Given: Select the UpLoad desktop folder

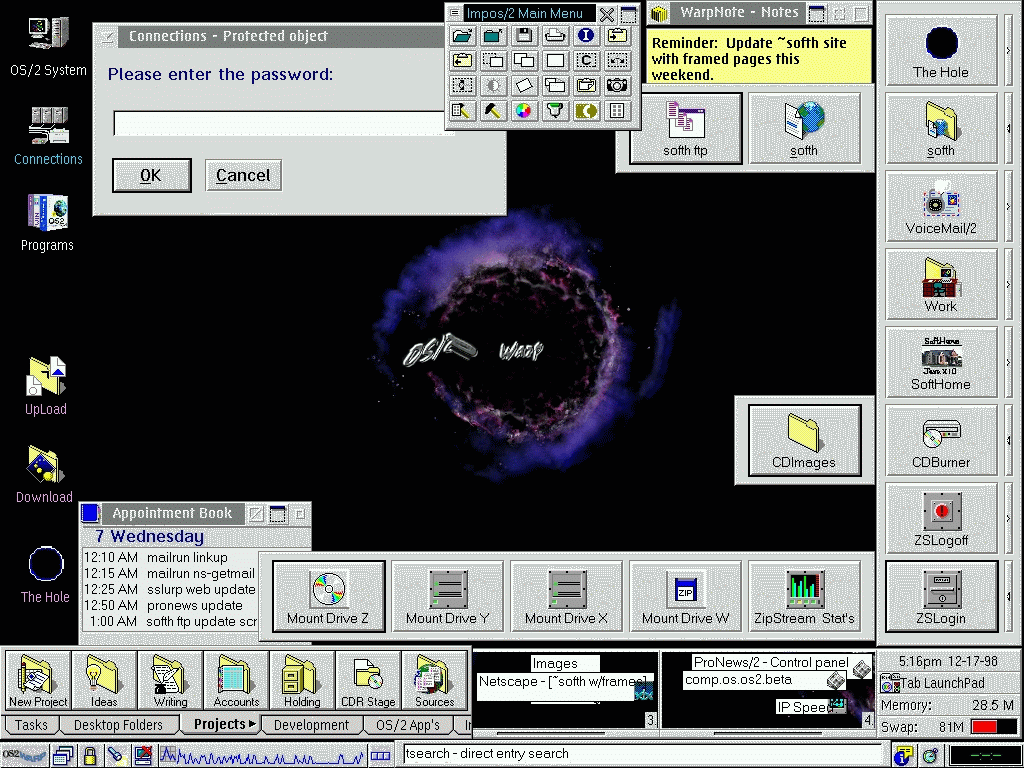Looking at the screenshot, I should click(46, 386).
